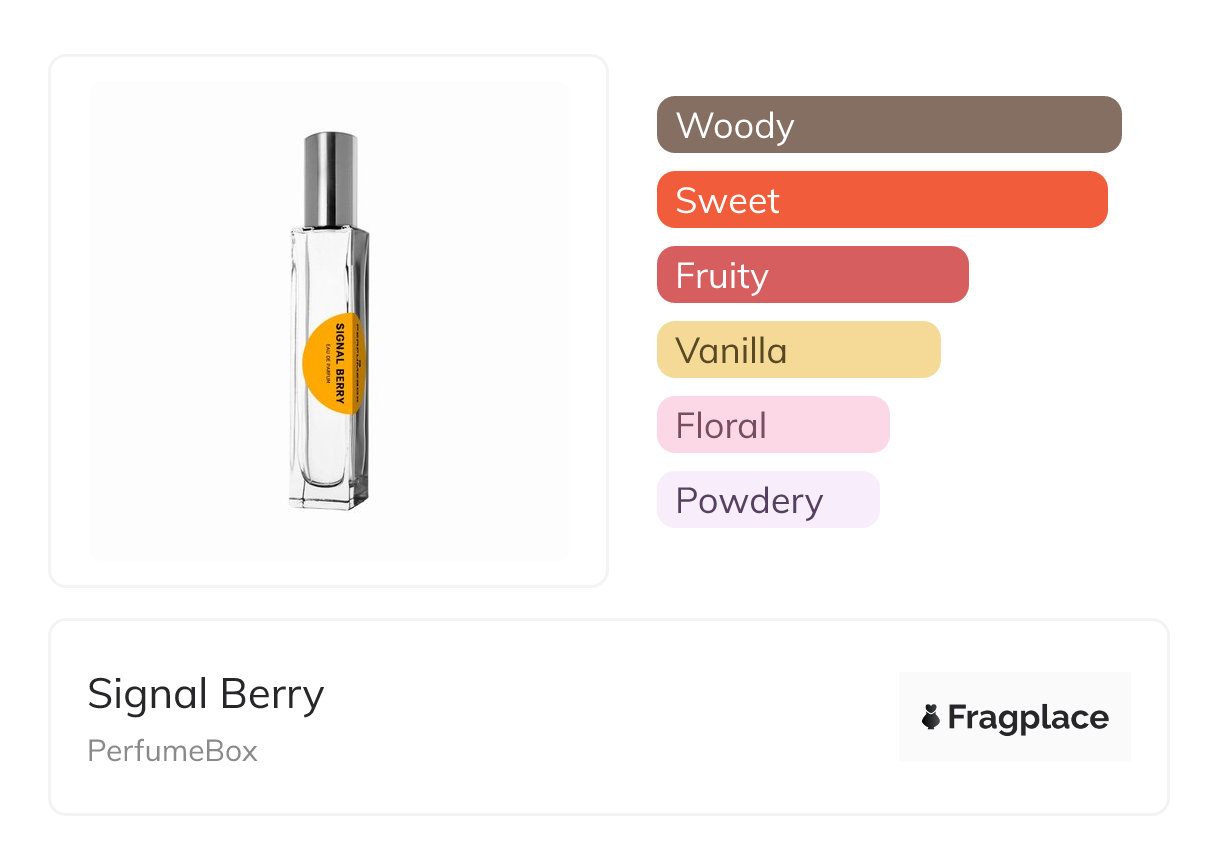The width and height of the screenshot is (1218, 864).
Task: Click the small EAU DE PARFUM bottle text
Action: [328, 363]
